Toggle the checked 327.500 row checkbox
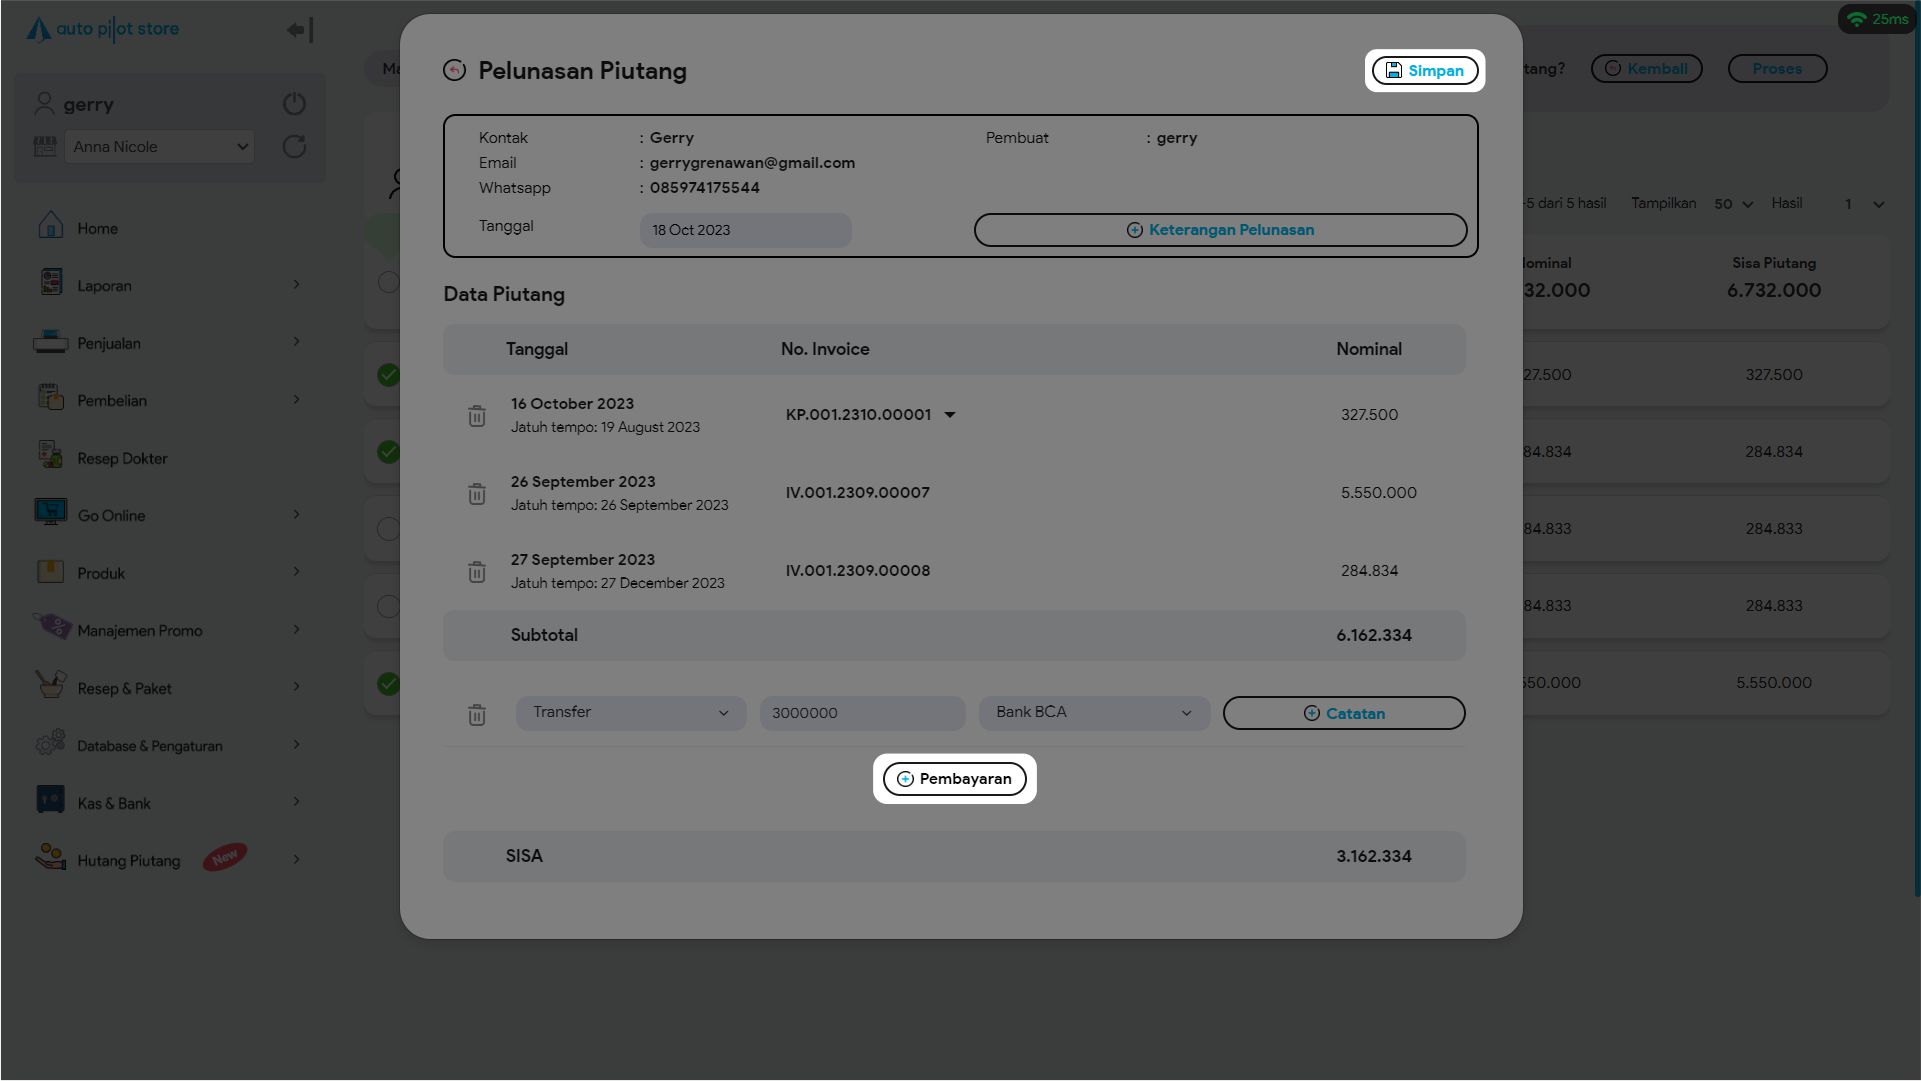1921x1081 pixels. coord(388,375)
